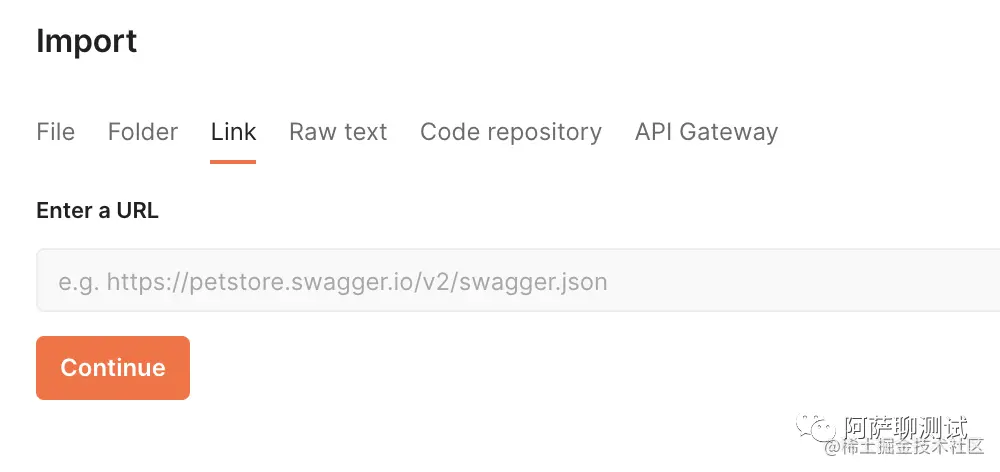The height and width of the screenshot is (472, 1000).
Task: Click the Continue button
Action: click(113, 368)
